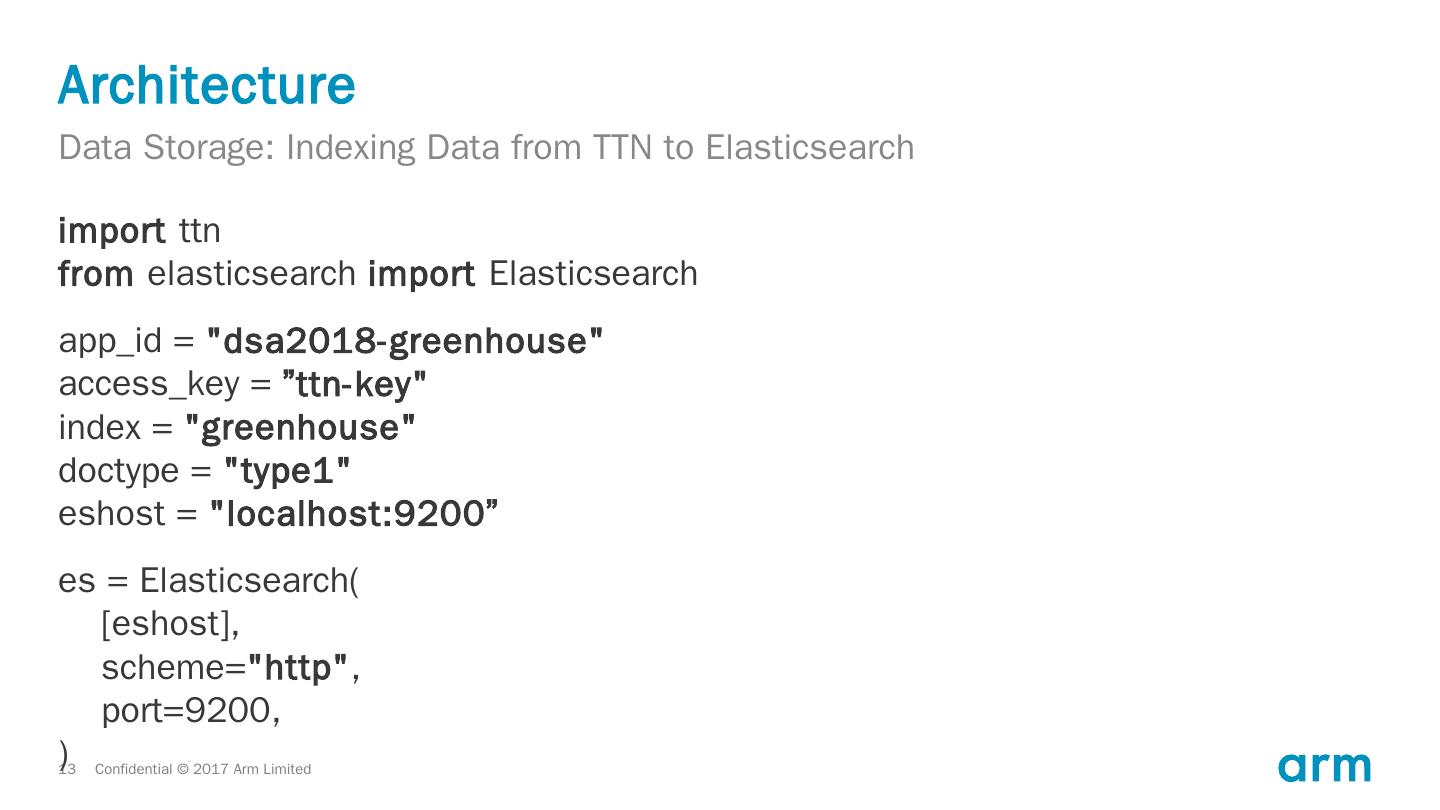Click the Data Storage subtitle text
Viewport: 1440px width, 810px height.
click(x=486, y=148)
